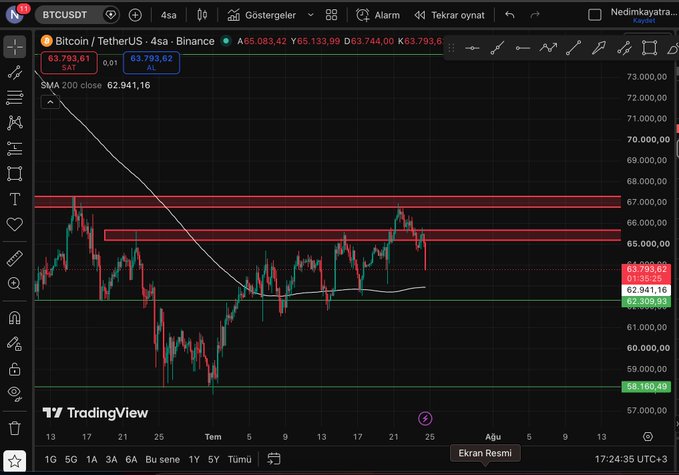Set date range to 6A
679x475 pixels.
tap(131, 459)
